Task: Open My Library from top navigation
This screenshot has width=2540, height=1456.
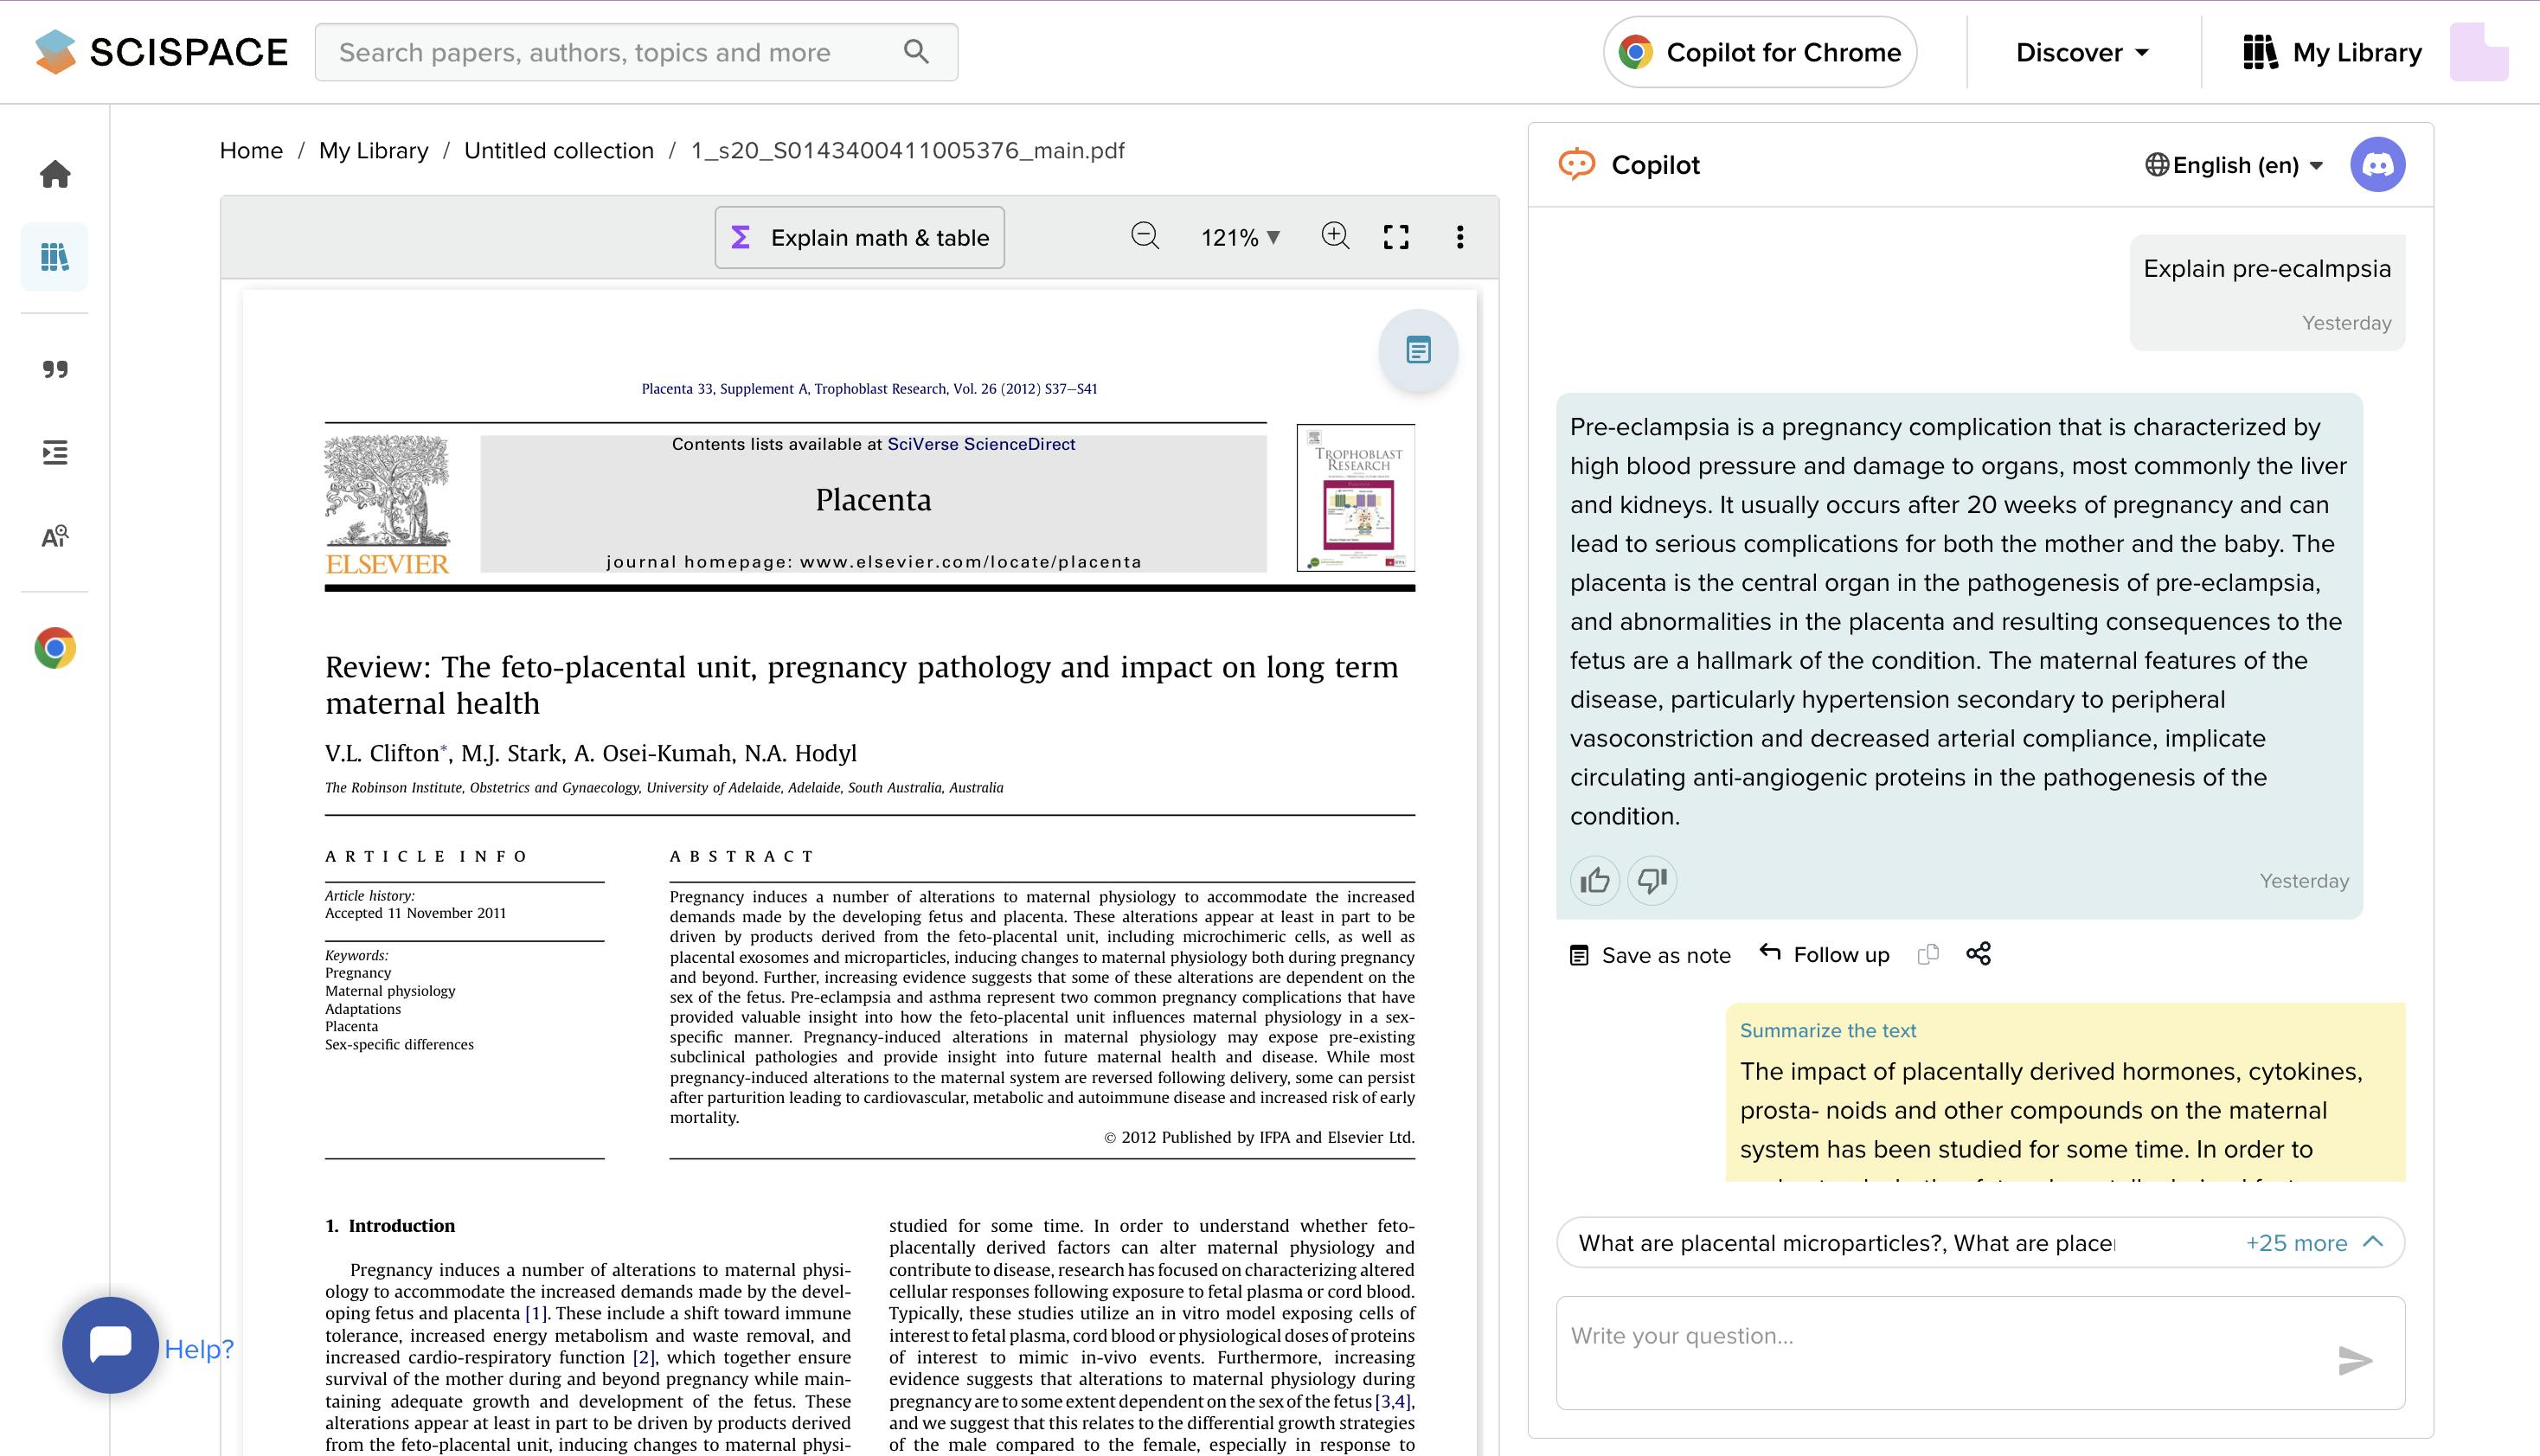Action: click(x=2332, y=52)
